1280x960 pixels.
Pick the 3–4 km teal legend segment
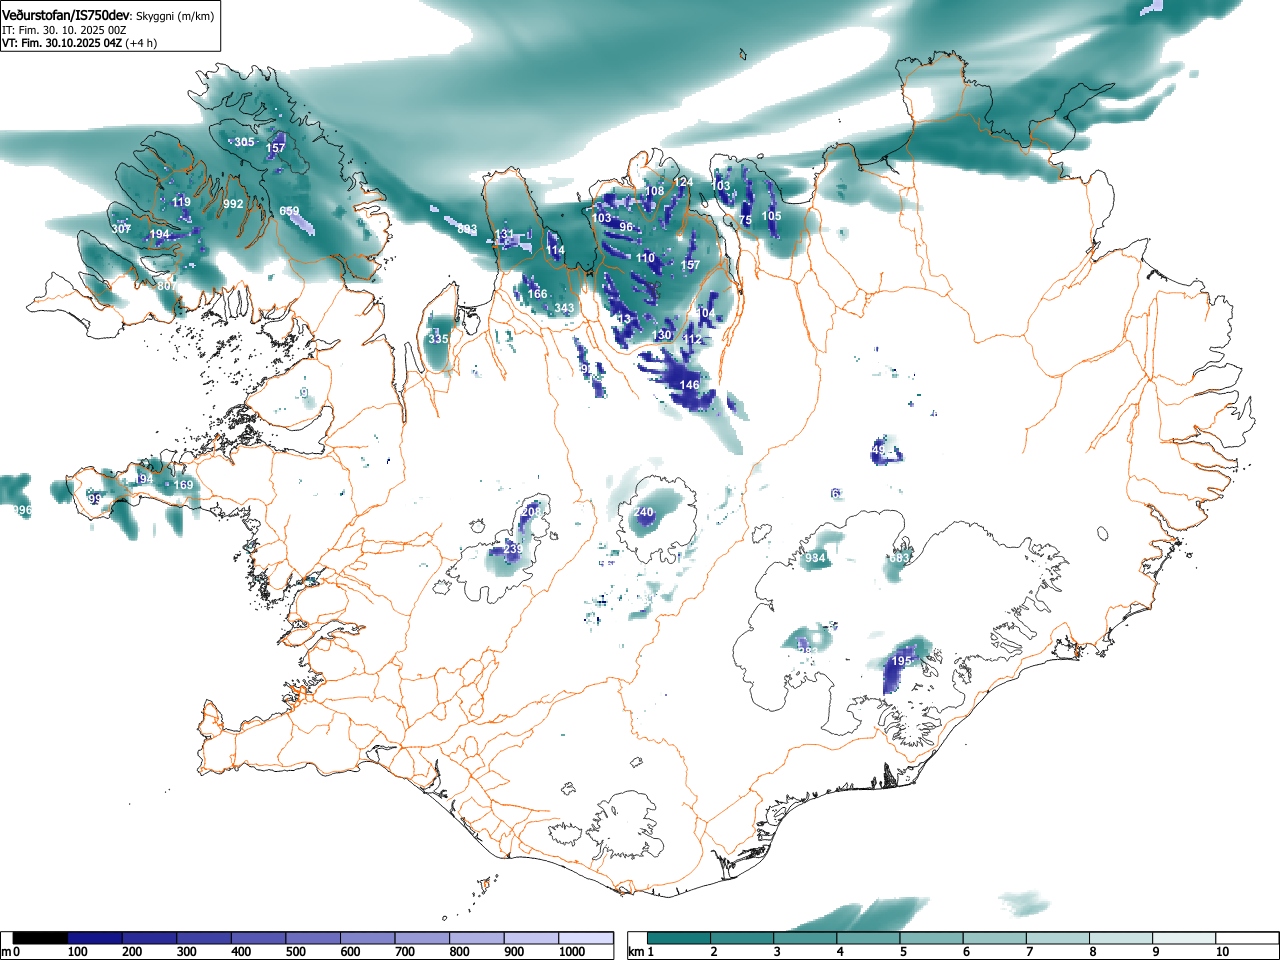[x=806, y=938]
